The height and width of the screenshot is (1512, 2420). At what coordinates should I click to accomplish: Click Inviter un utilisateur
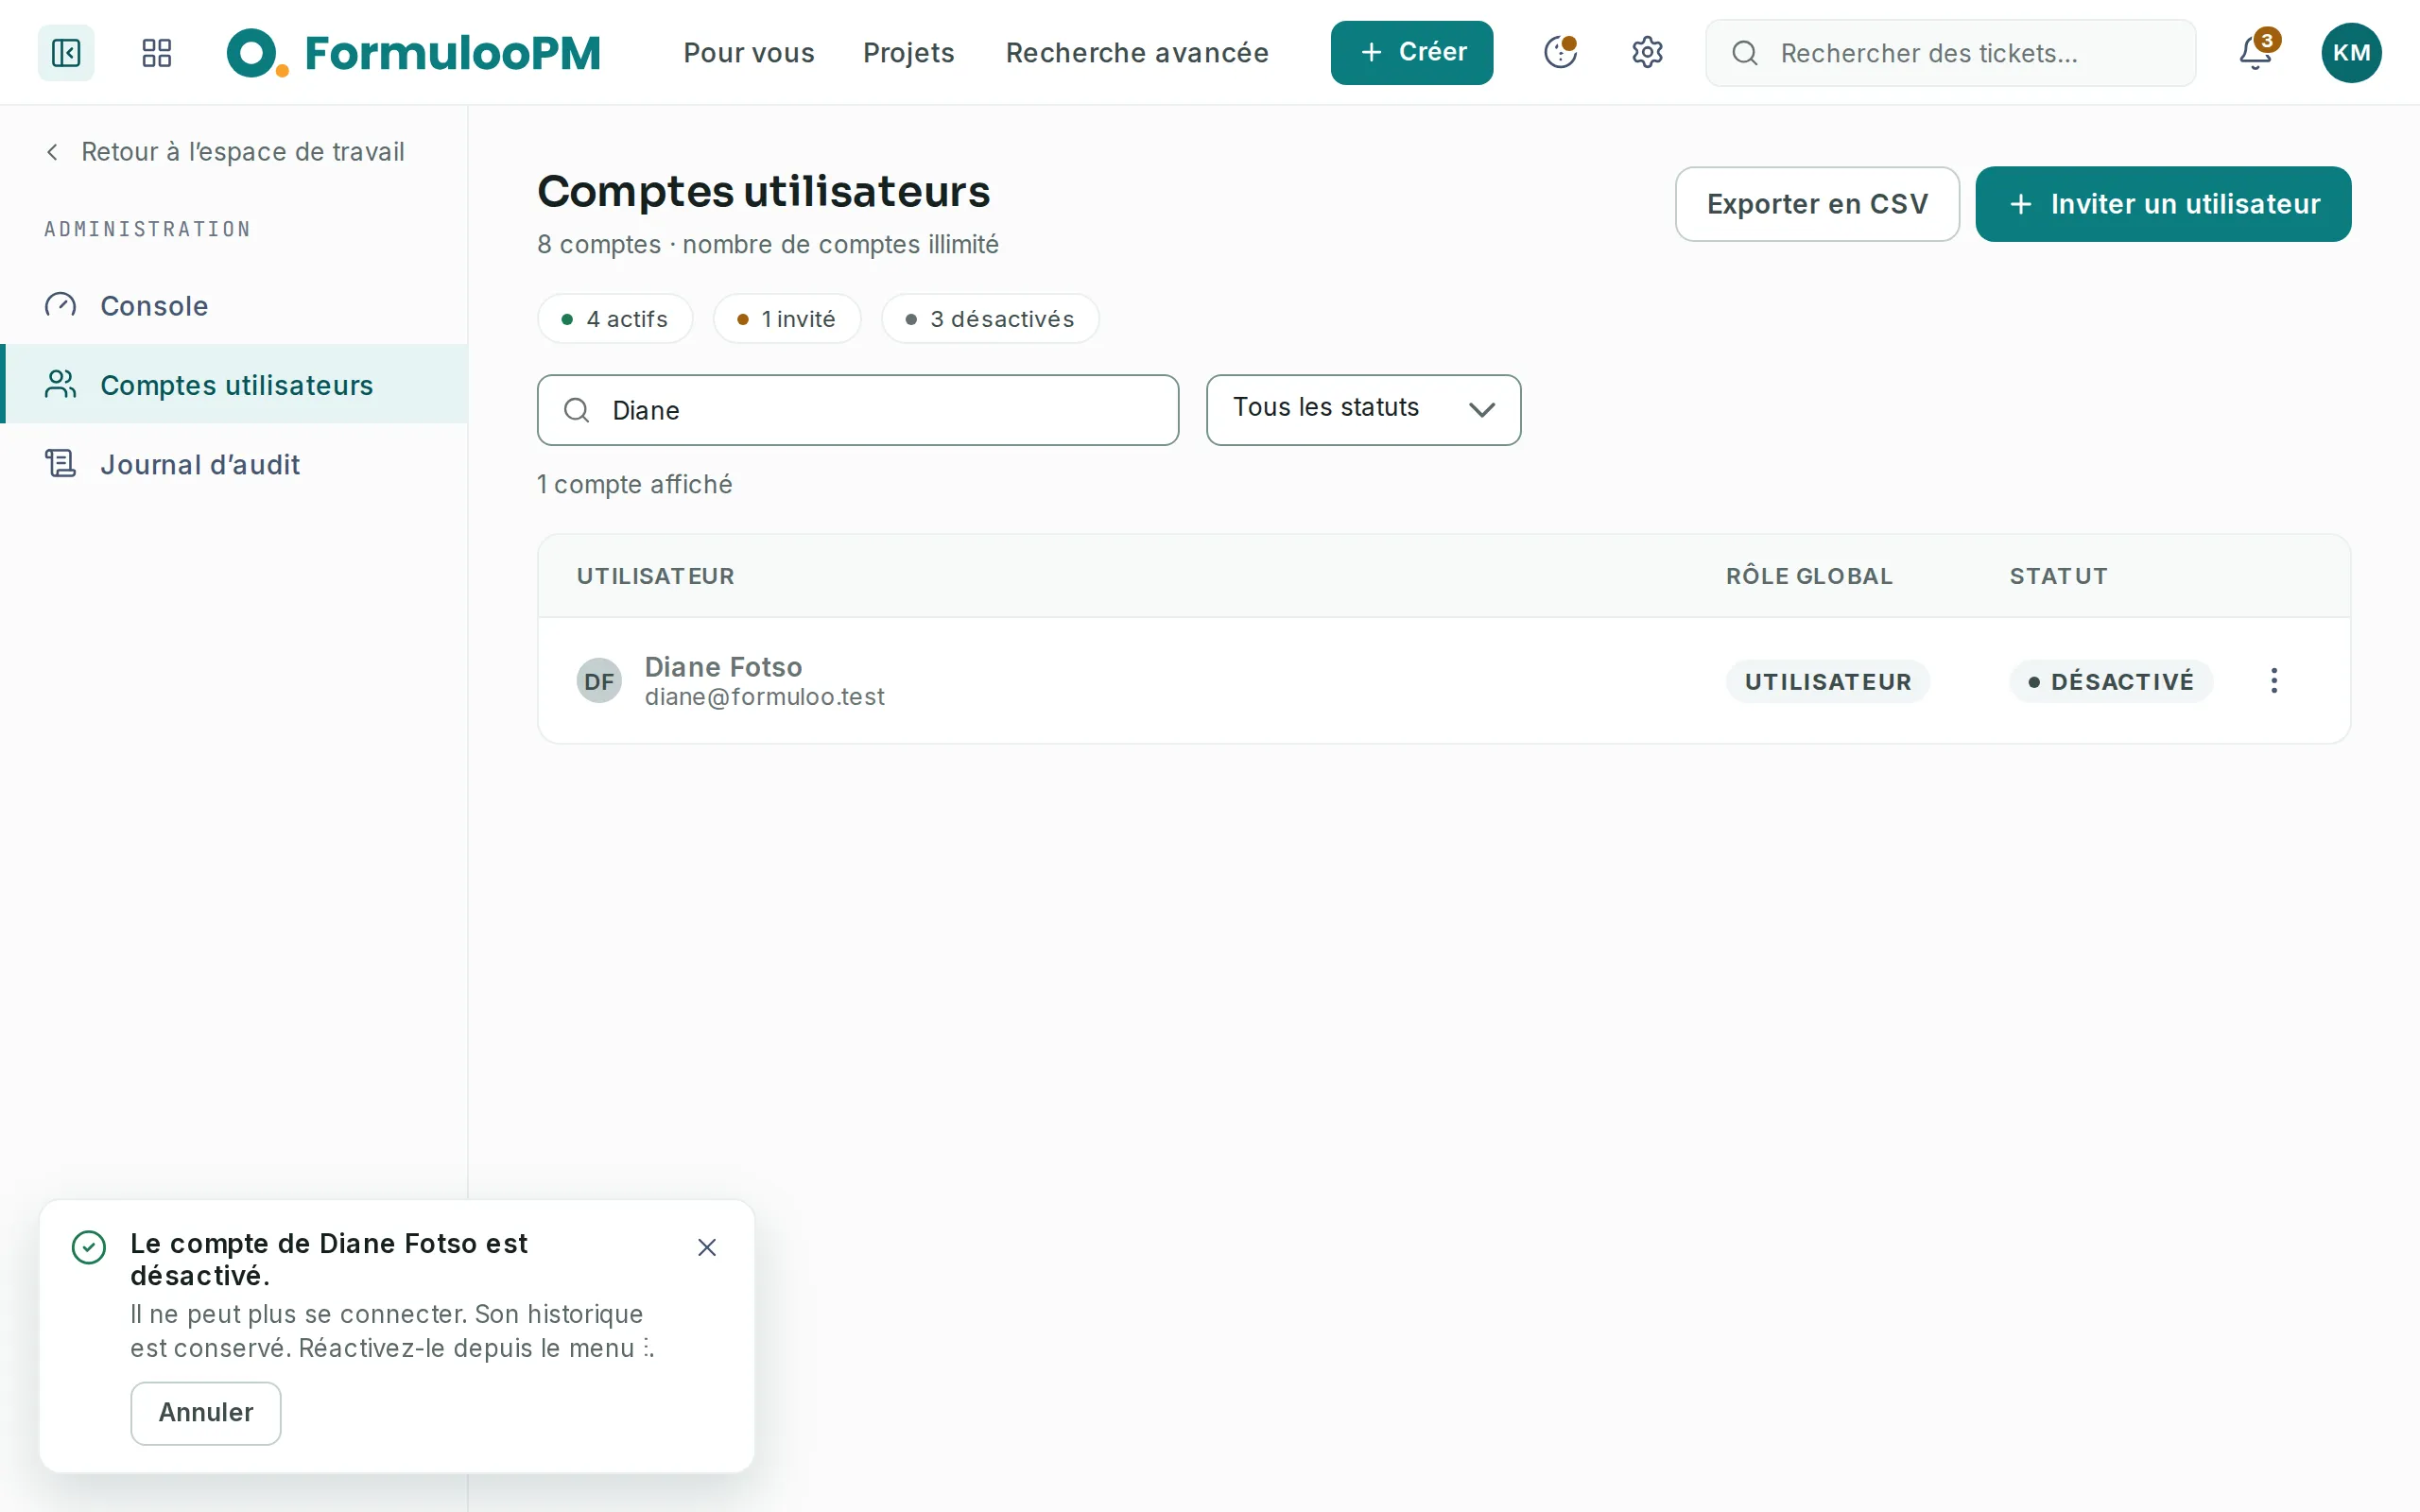coord(2163,204)
